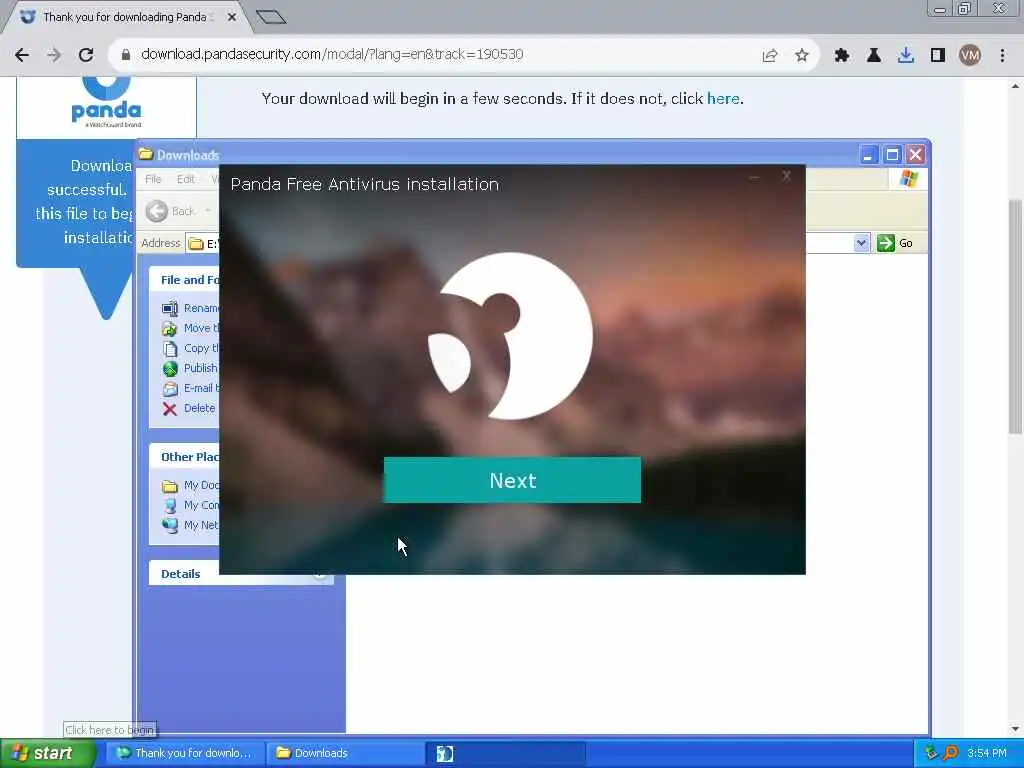Screen dimensions: 1024x768
Task: Go back in Chrome browser
Action: [22, 55]
